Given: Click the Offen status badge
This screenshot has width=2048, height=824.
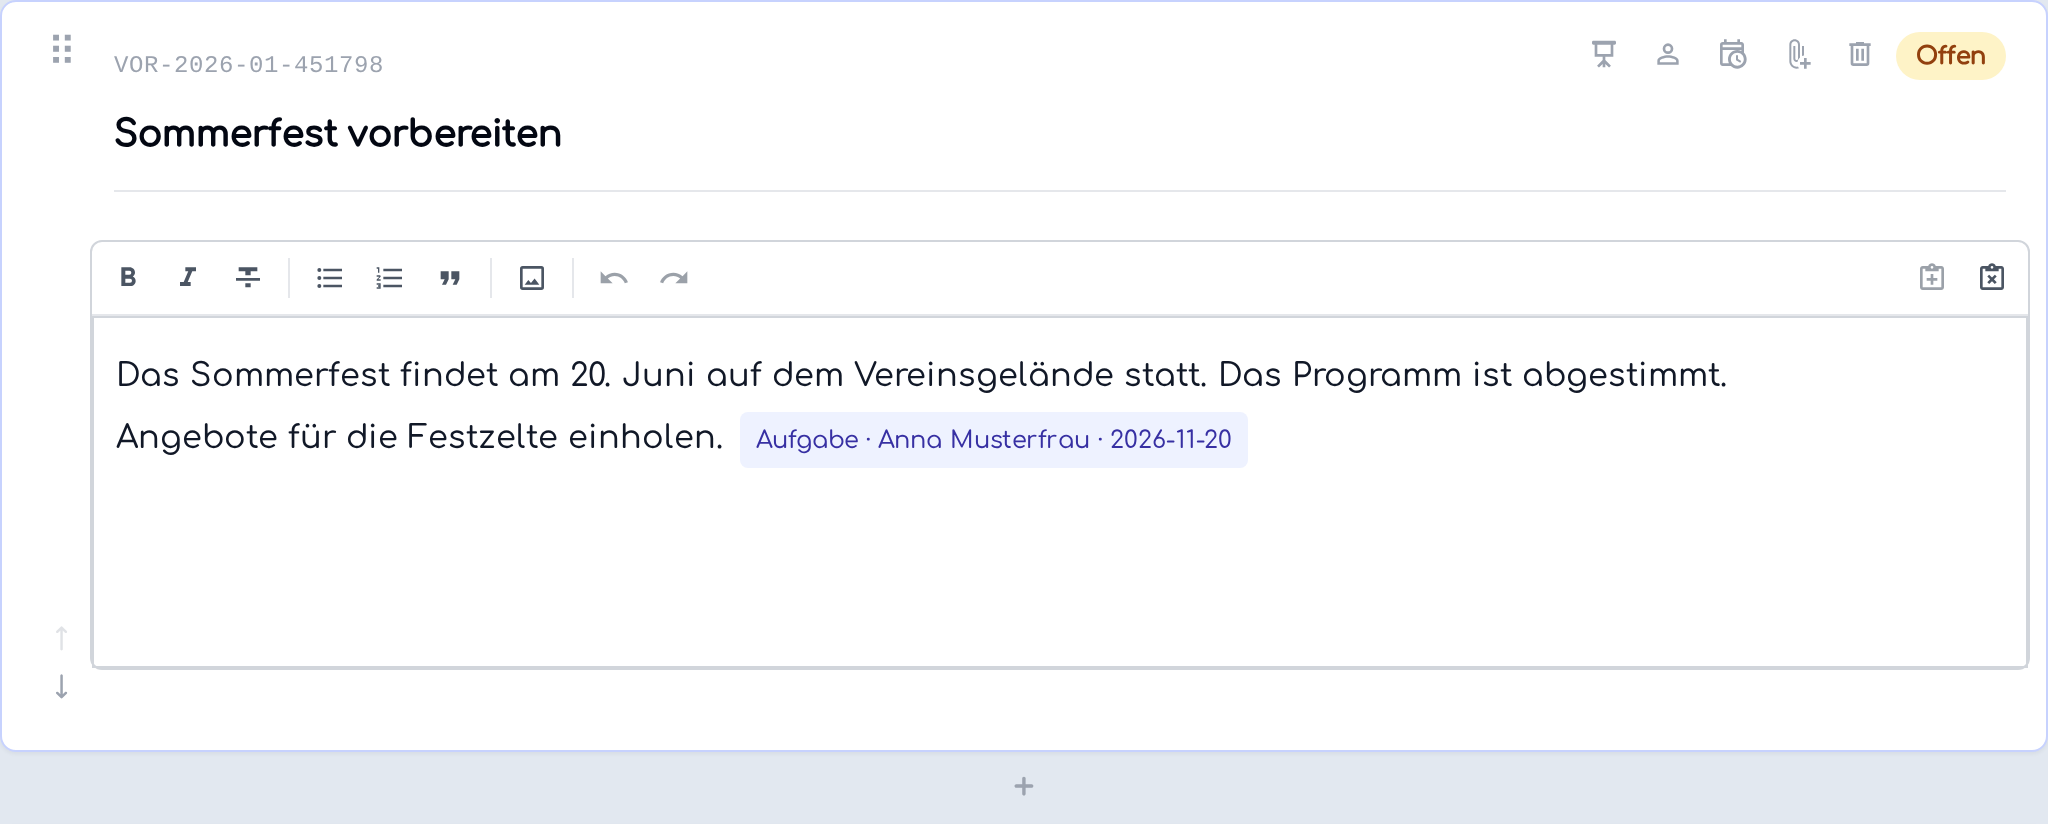Looking at the screenshot, I should [x=1951, y=55].
